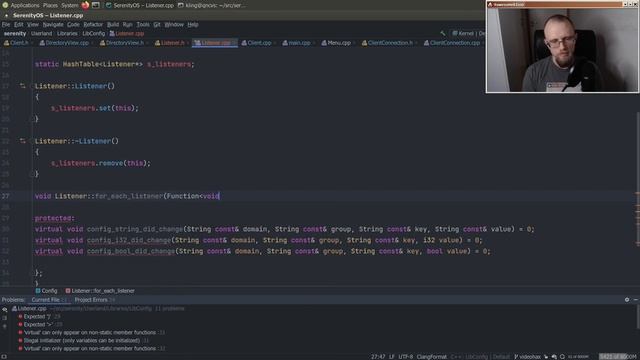Screen dimensions: 640x360
Task: Click the Listener::for_each_listener editor breadcrumb
Action: point(100,291)
